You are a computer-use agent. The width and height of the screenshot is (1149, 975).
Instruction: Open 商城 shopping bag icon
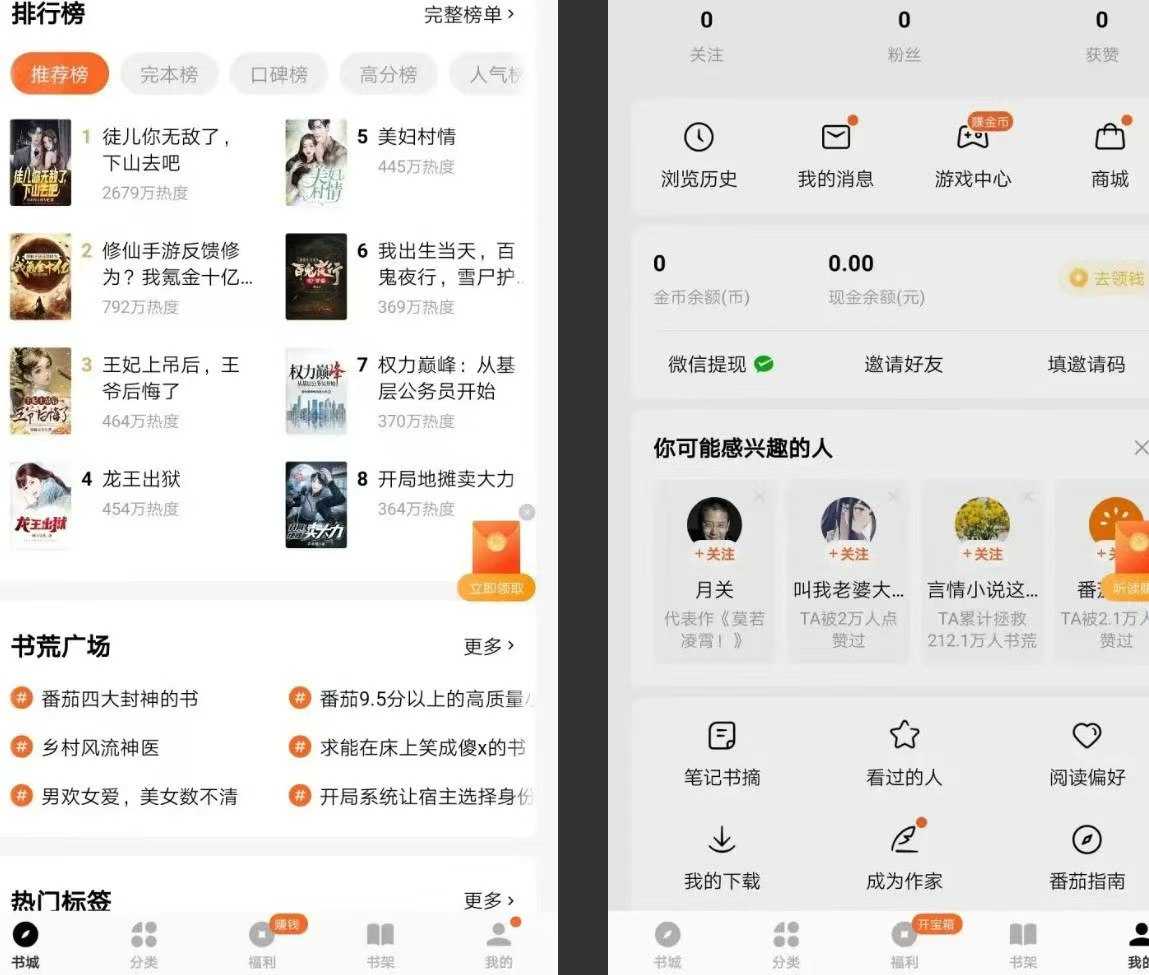(x=1109, y=137)
